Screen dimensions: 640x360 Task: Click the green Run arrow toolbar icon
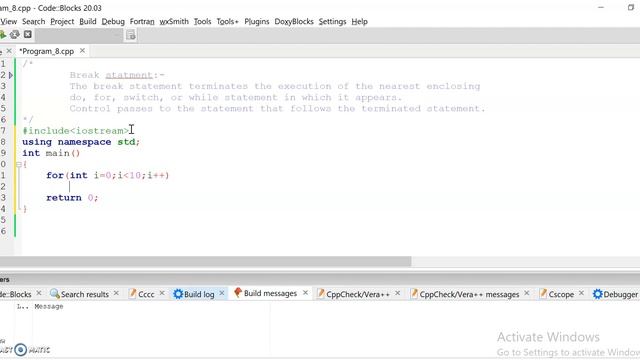click(2, 35)
